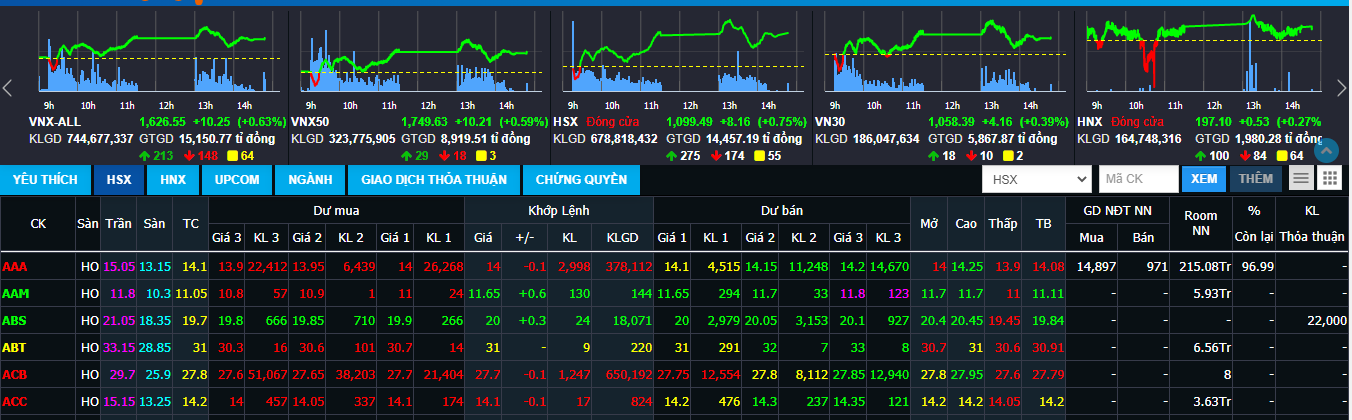
Task: Open the HSX exchange dropdown
Action: point(1036,179)
